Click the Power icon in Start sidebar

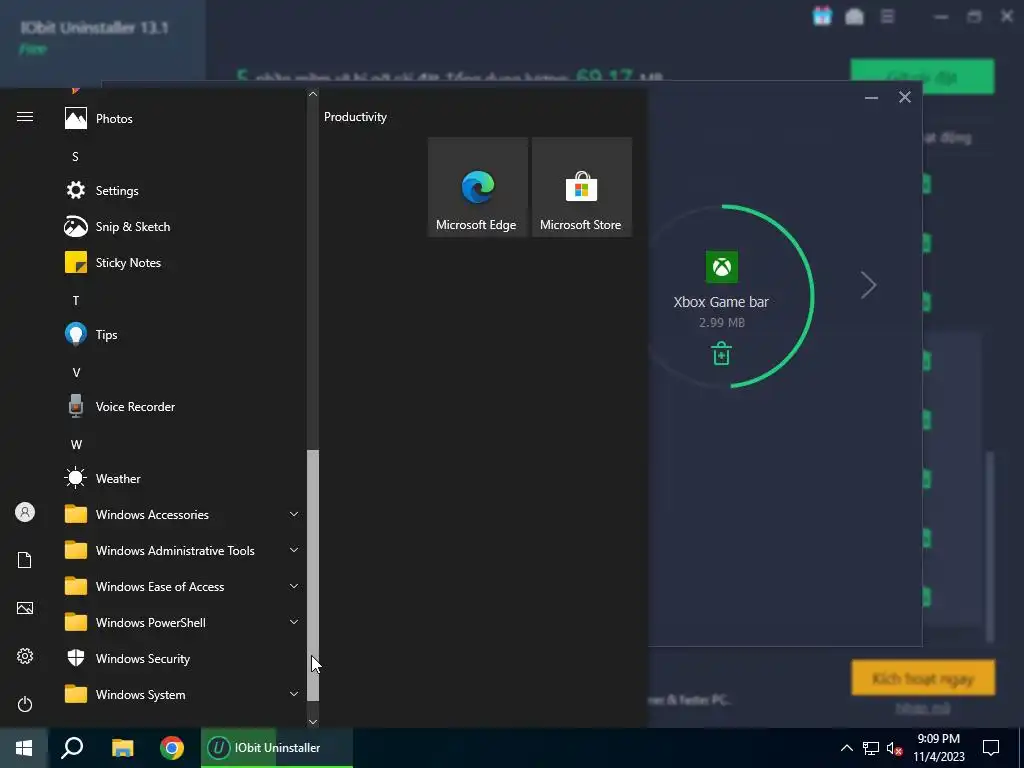(x=25, y=704)
